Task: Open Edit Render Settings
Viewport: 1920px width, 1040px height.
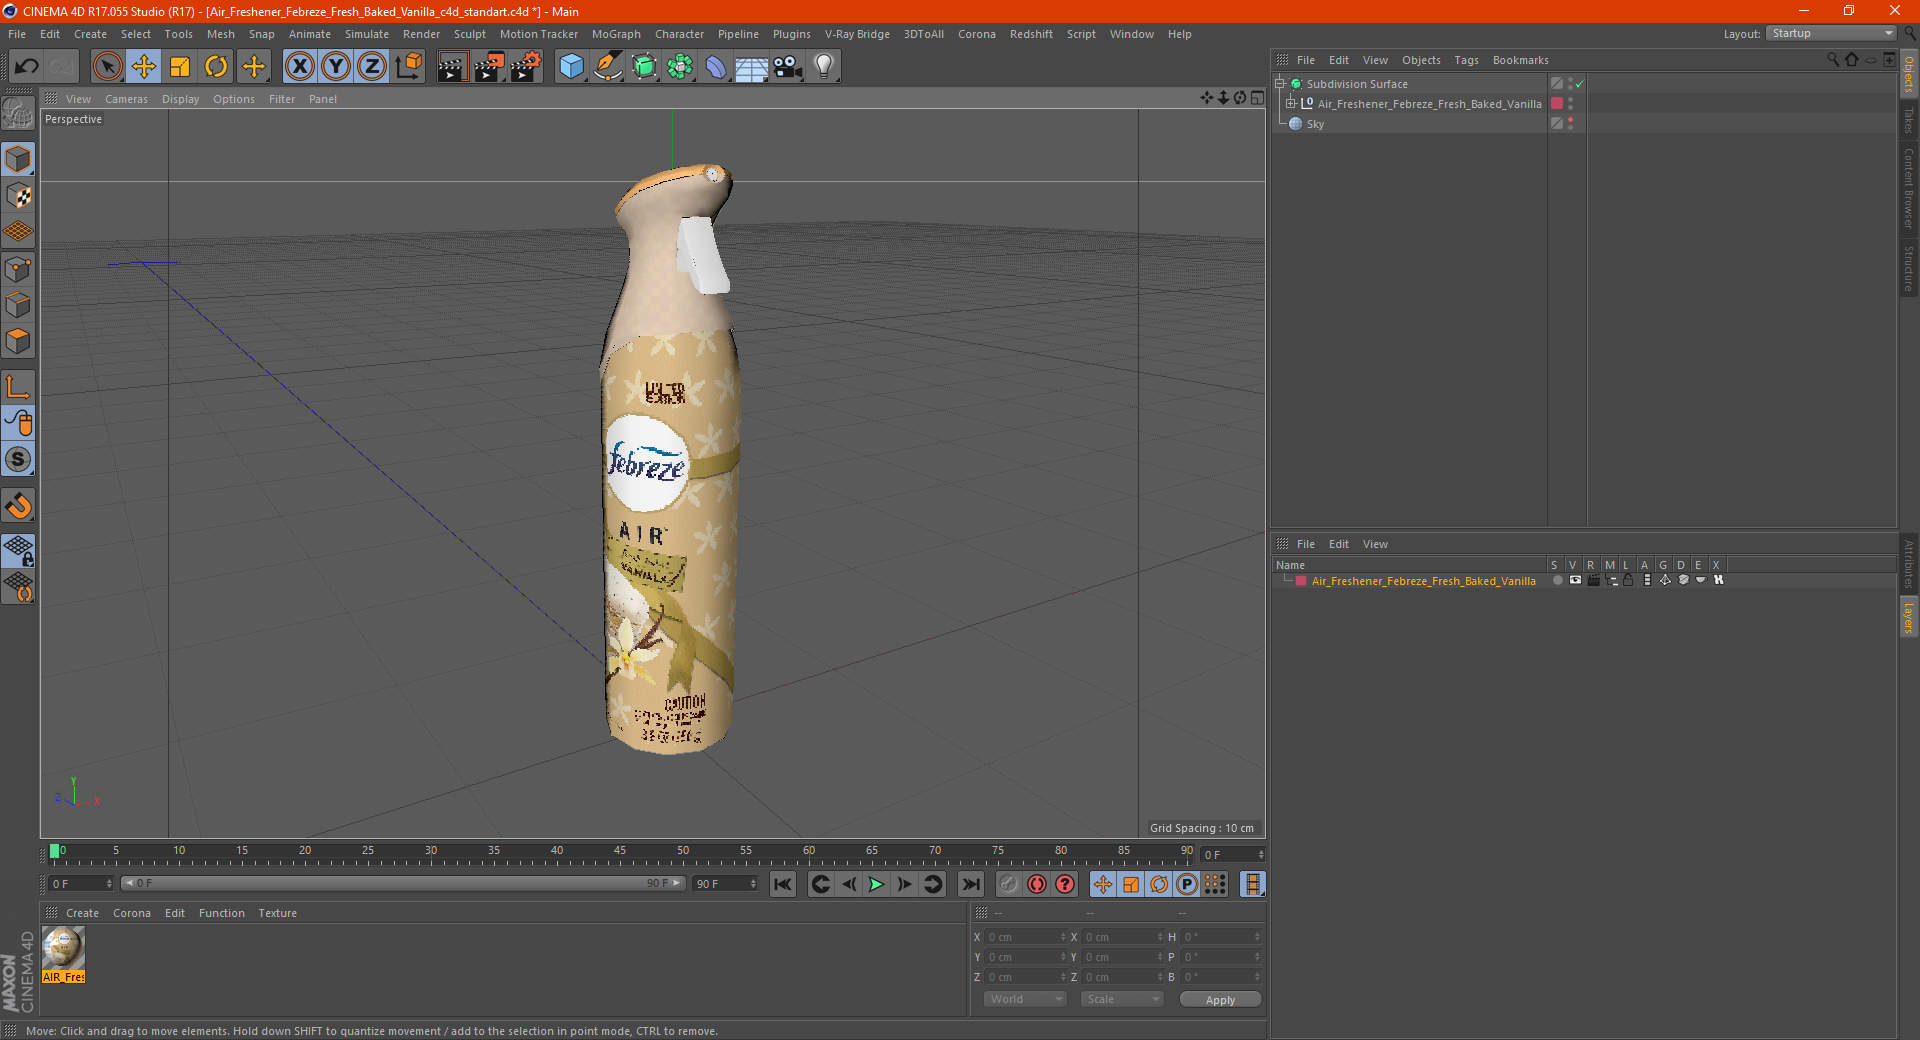Action: pos(526,67)
